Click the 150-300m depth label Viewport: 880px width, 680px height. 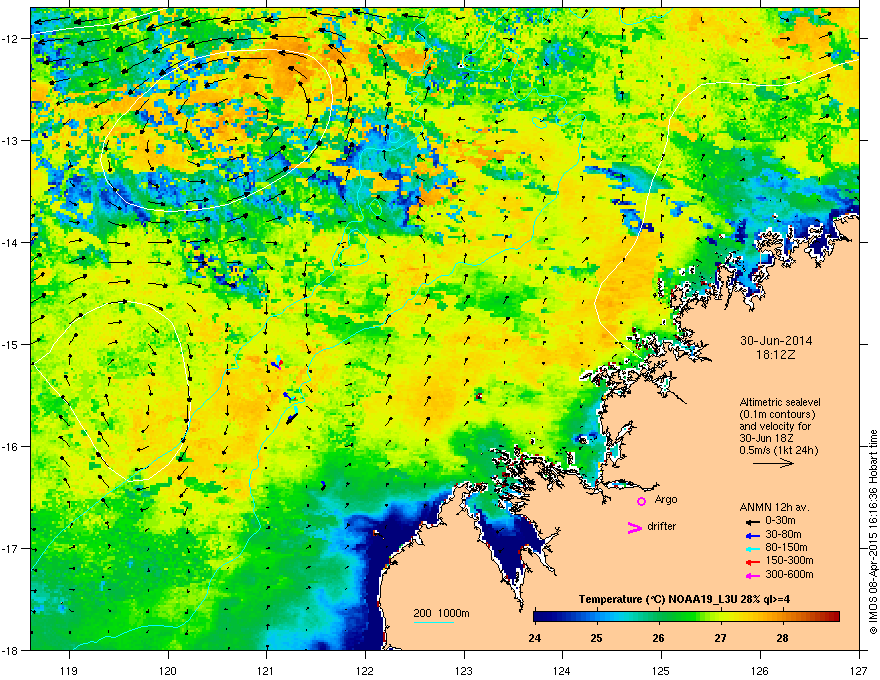click(x=789, y=560)
